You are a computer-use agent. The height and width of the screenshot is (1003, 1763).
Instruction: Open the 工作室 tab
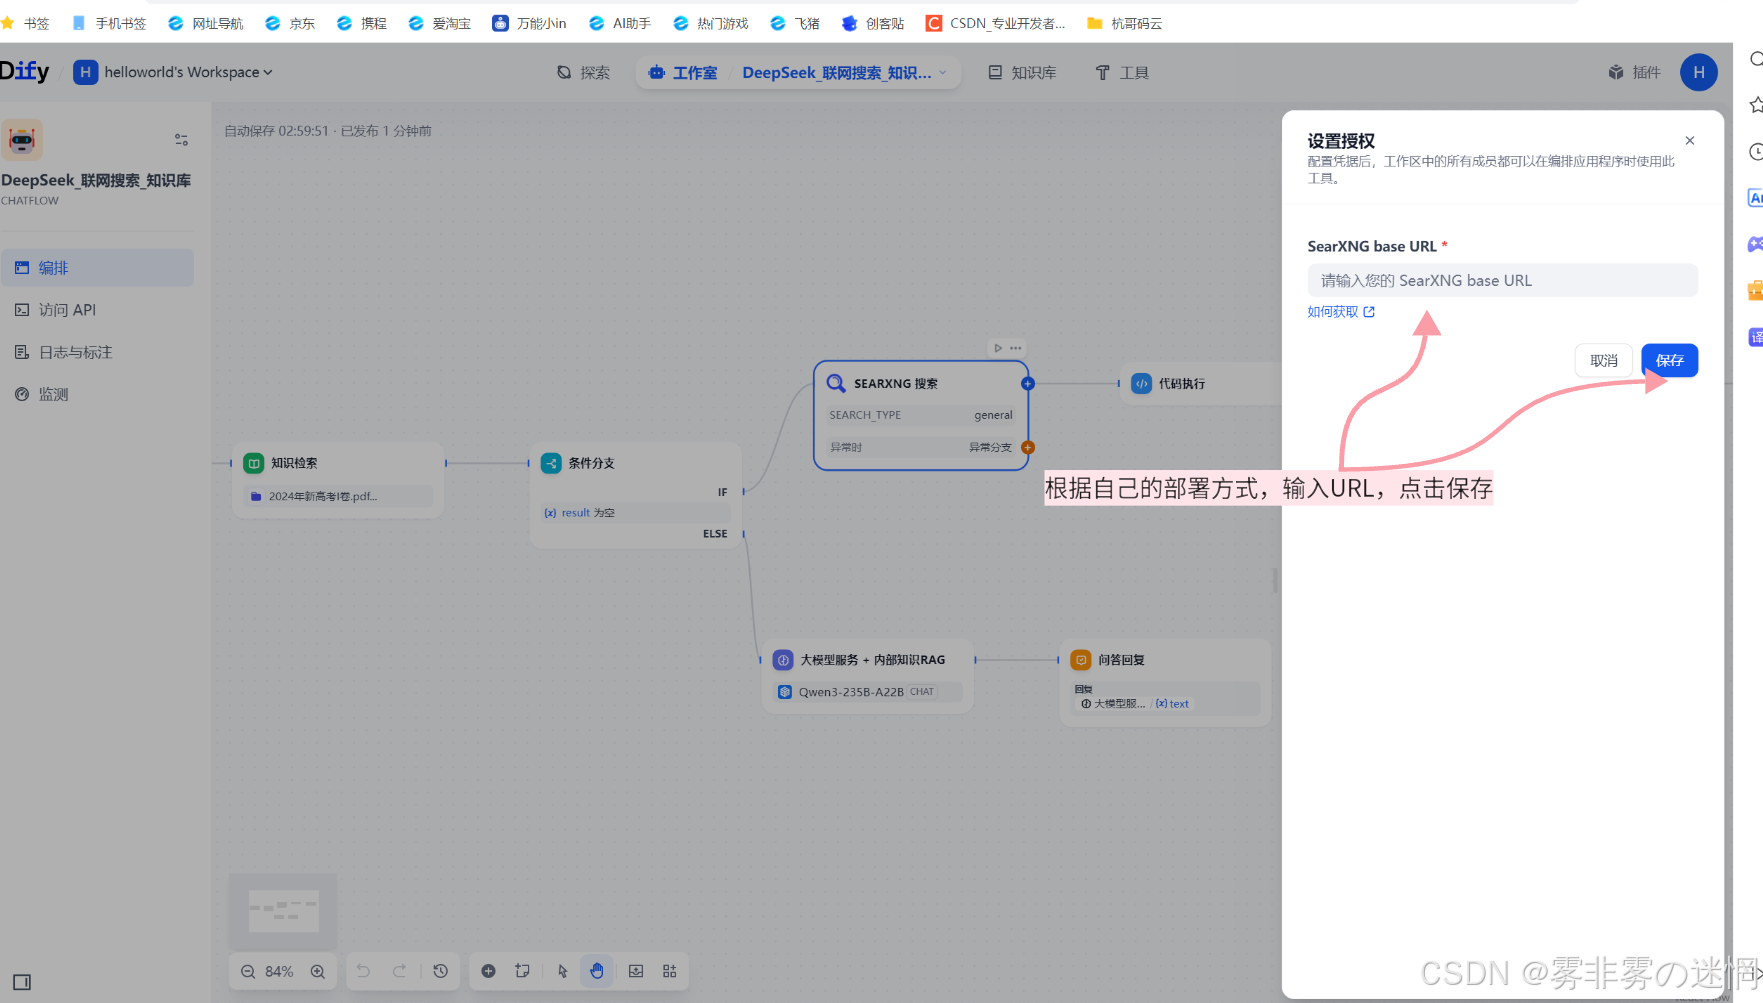pyautogui.click(x=683, y=72)
